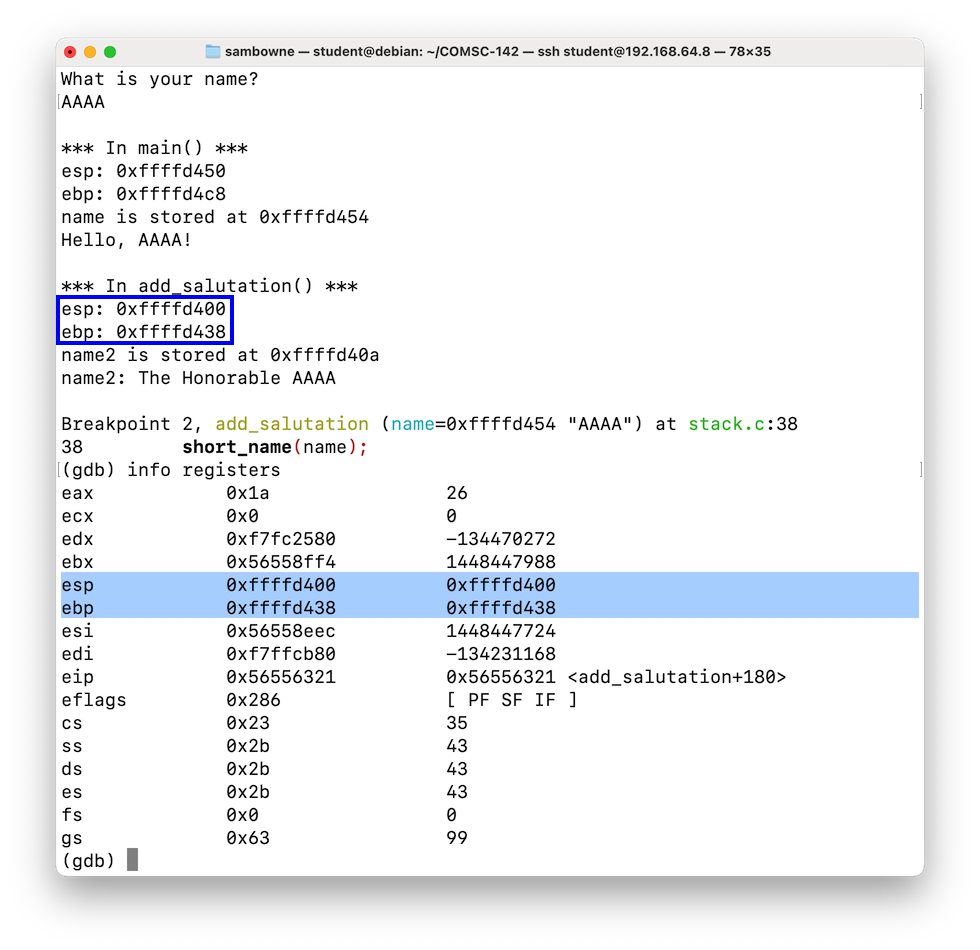Click decimal value -134470272 in edx row
Image resolution: width=980 pixels, height=950 pixels.
coord(501,539)
